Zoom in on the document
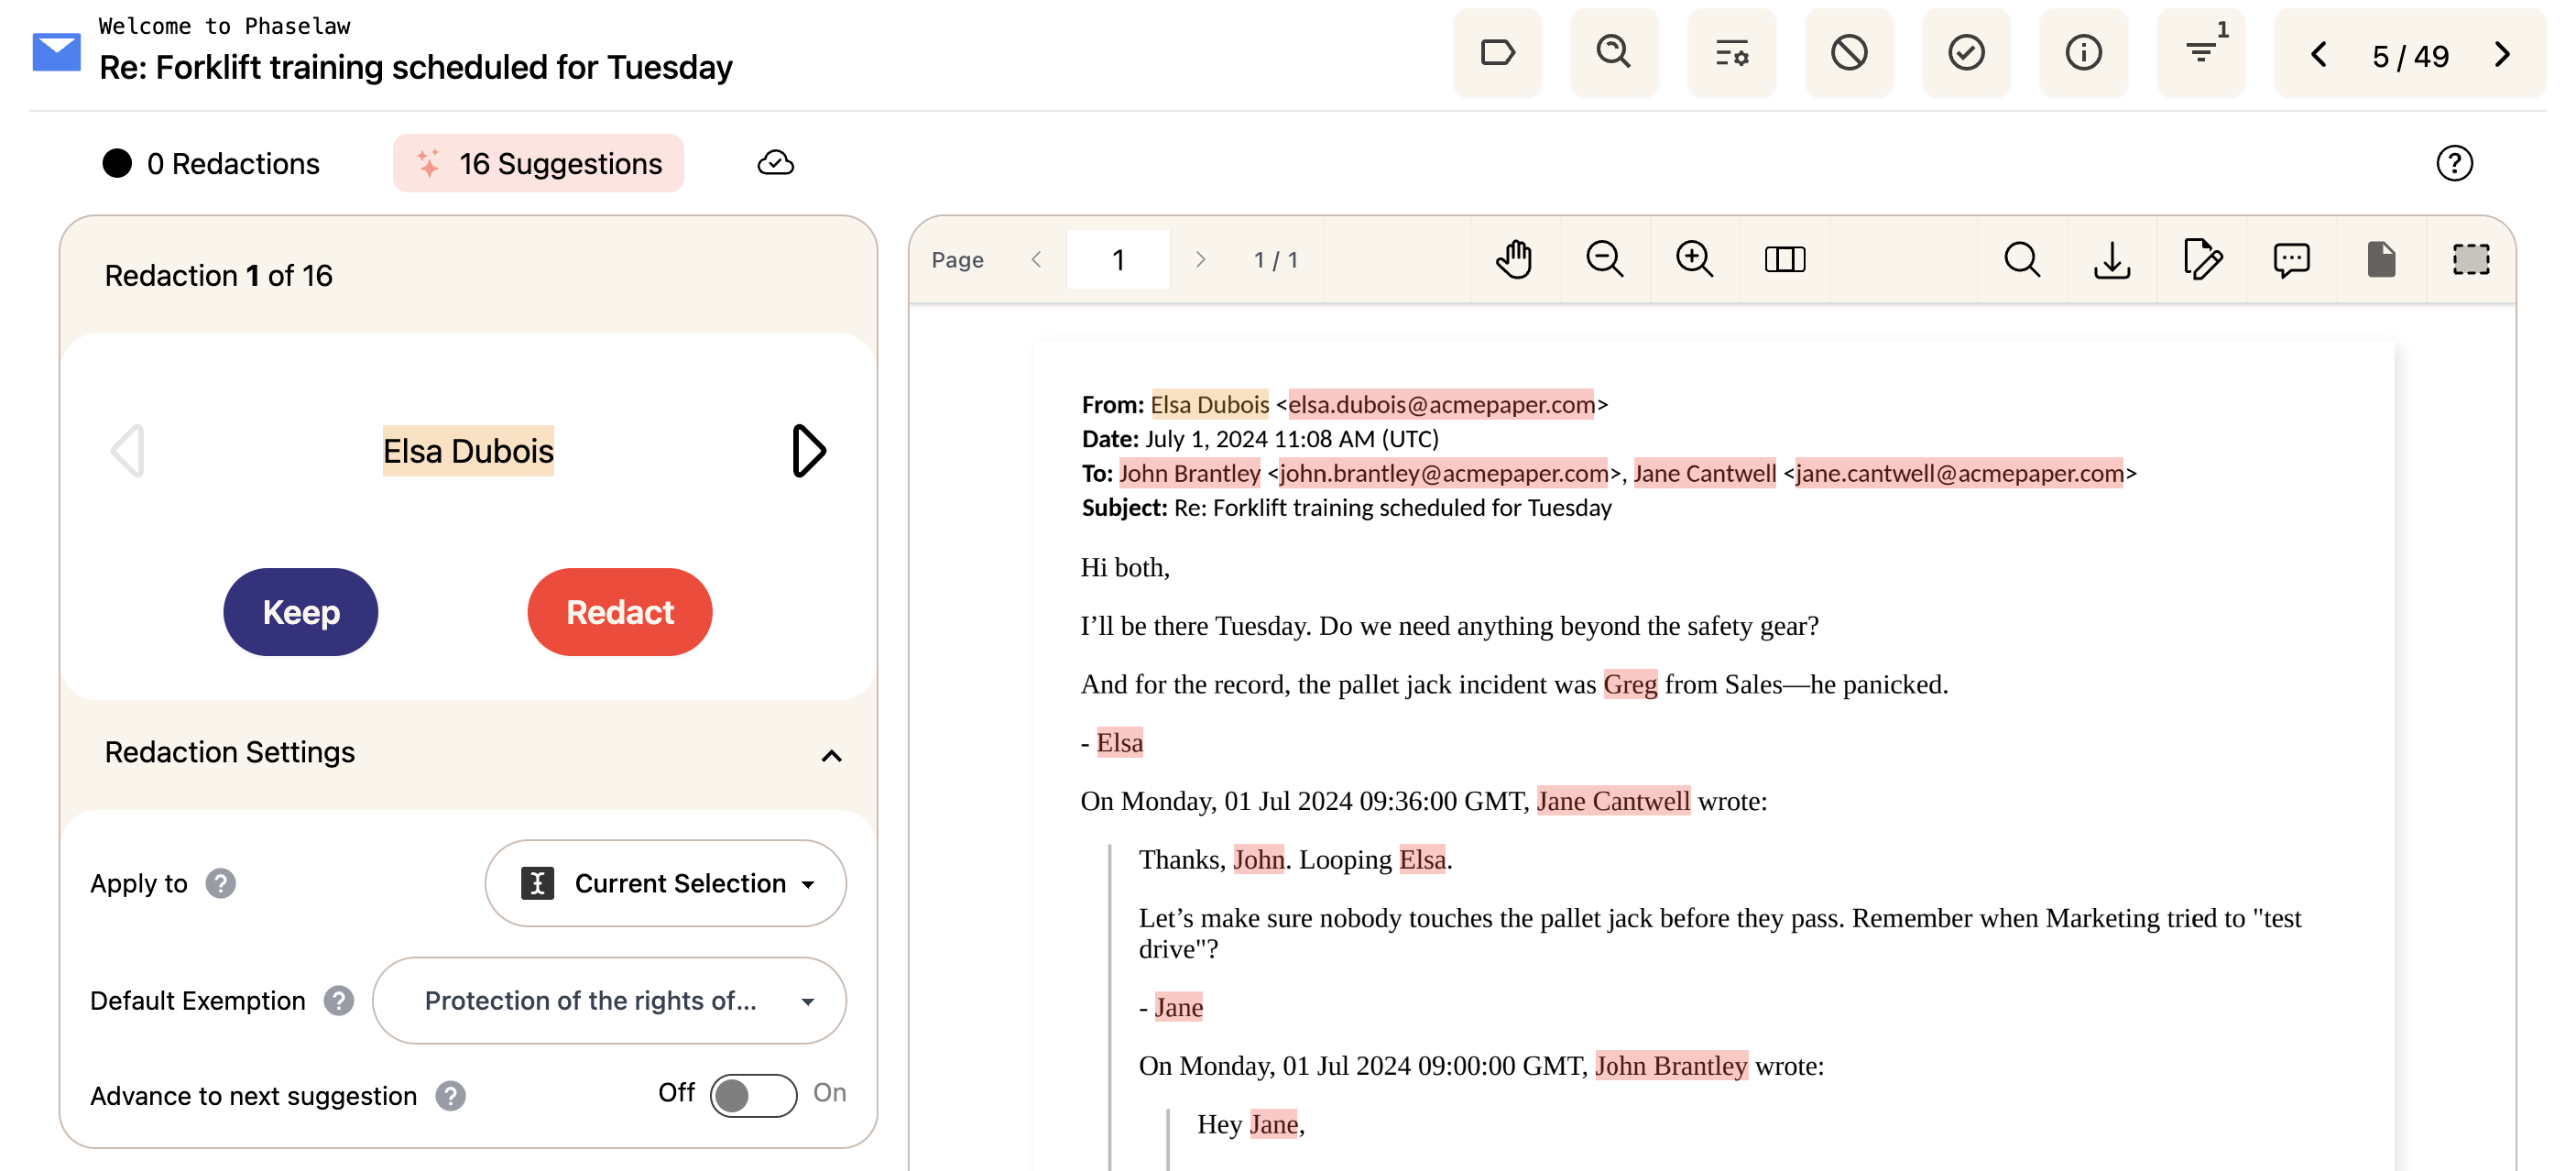 tap(1694, 260)
